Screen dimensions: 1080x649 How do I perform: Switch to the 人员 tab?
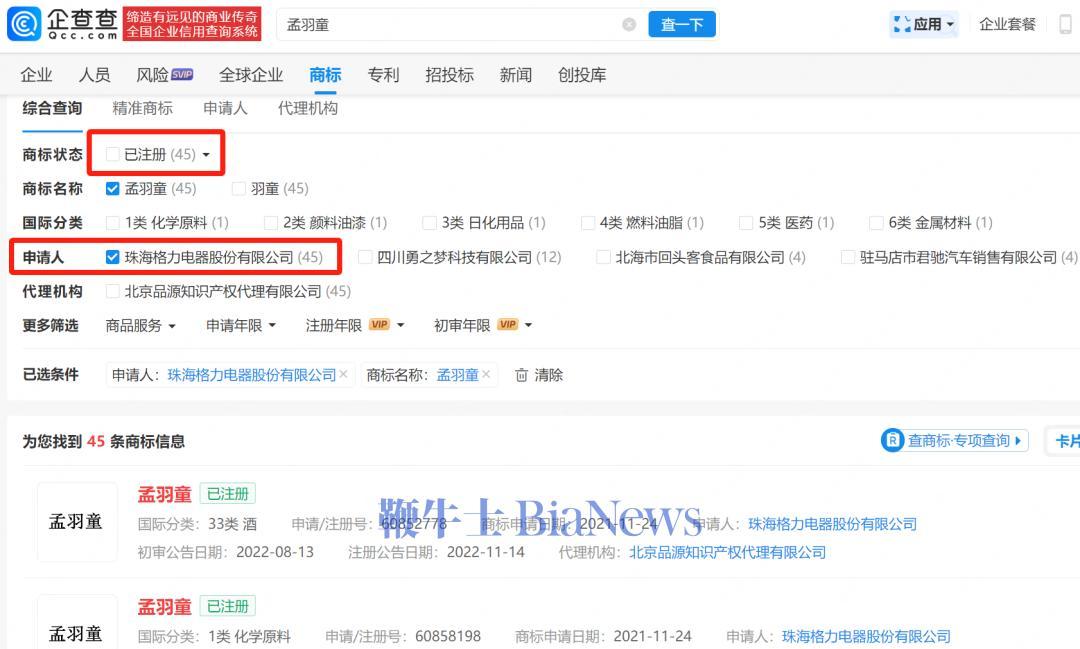[94, 74]
